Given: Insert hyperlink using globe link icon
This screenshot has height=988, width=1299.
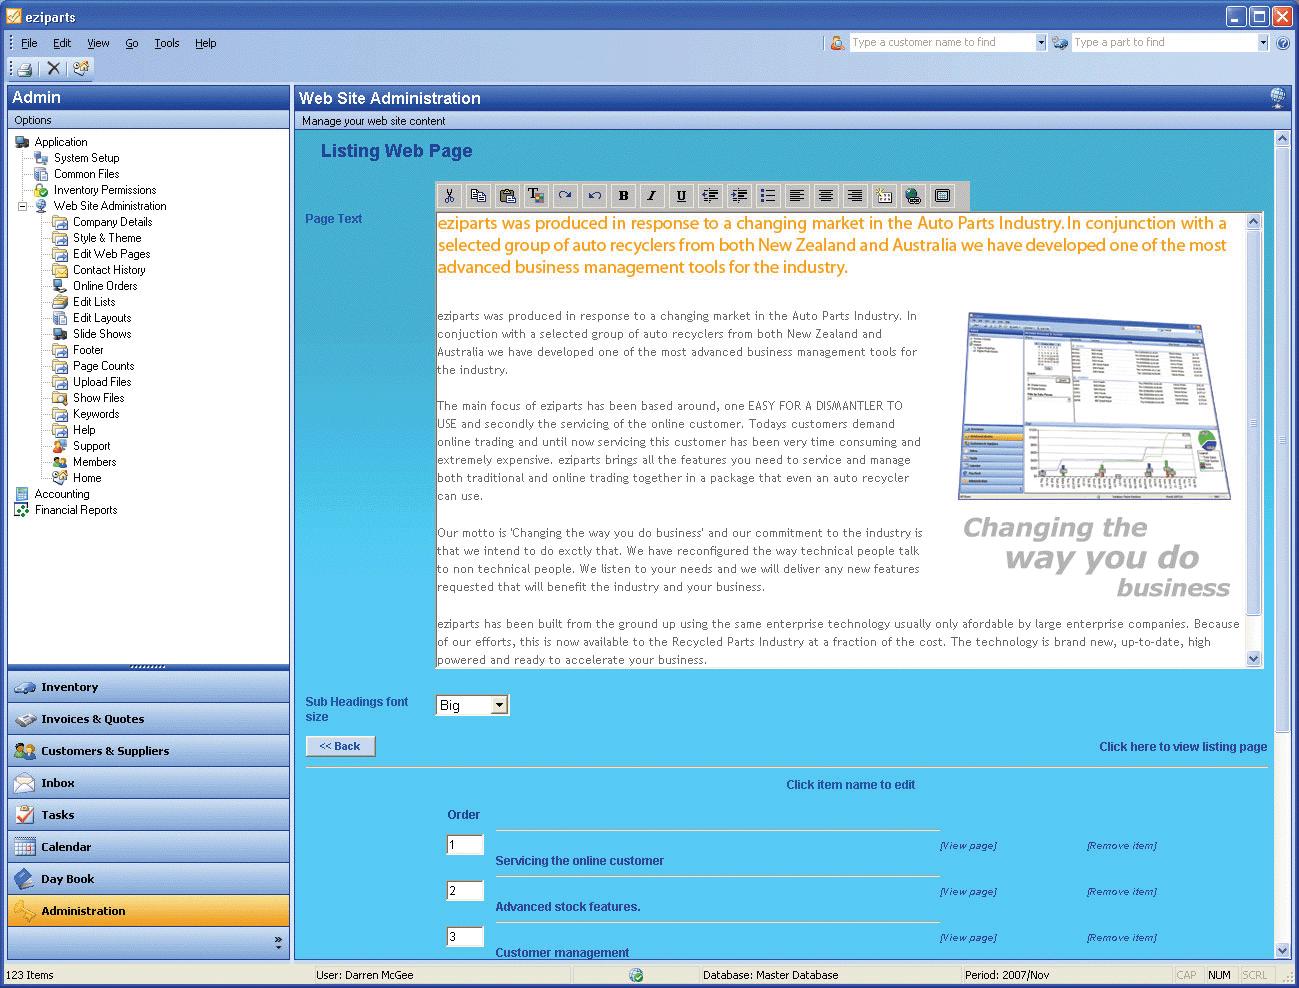Looking at the screenshot, I should [912, 196].
